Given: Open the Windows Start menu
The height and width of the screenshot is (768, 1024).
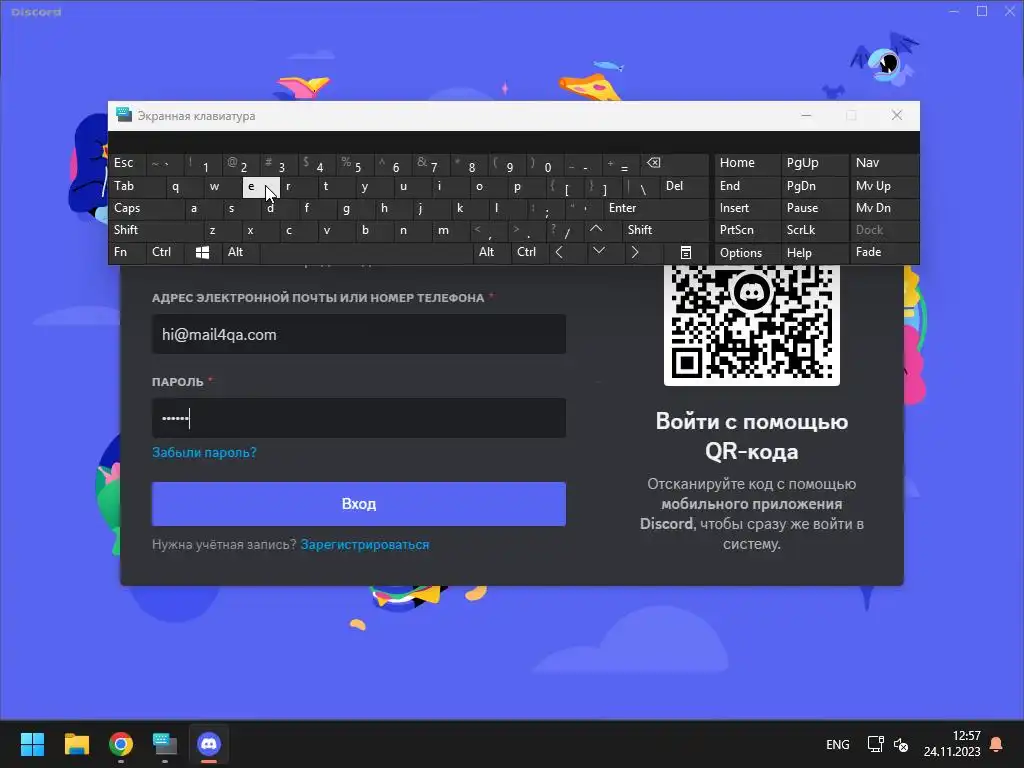Looking at the screenshot, I should 32,744.
